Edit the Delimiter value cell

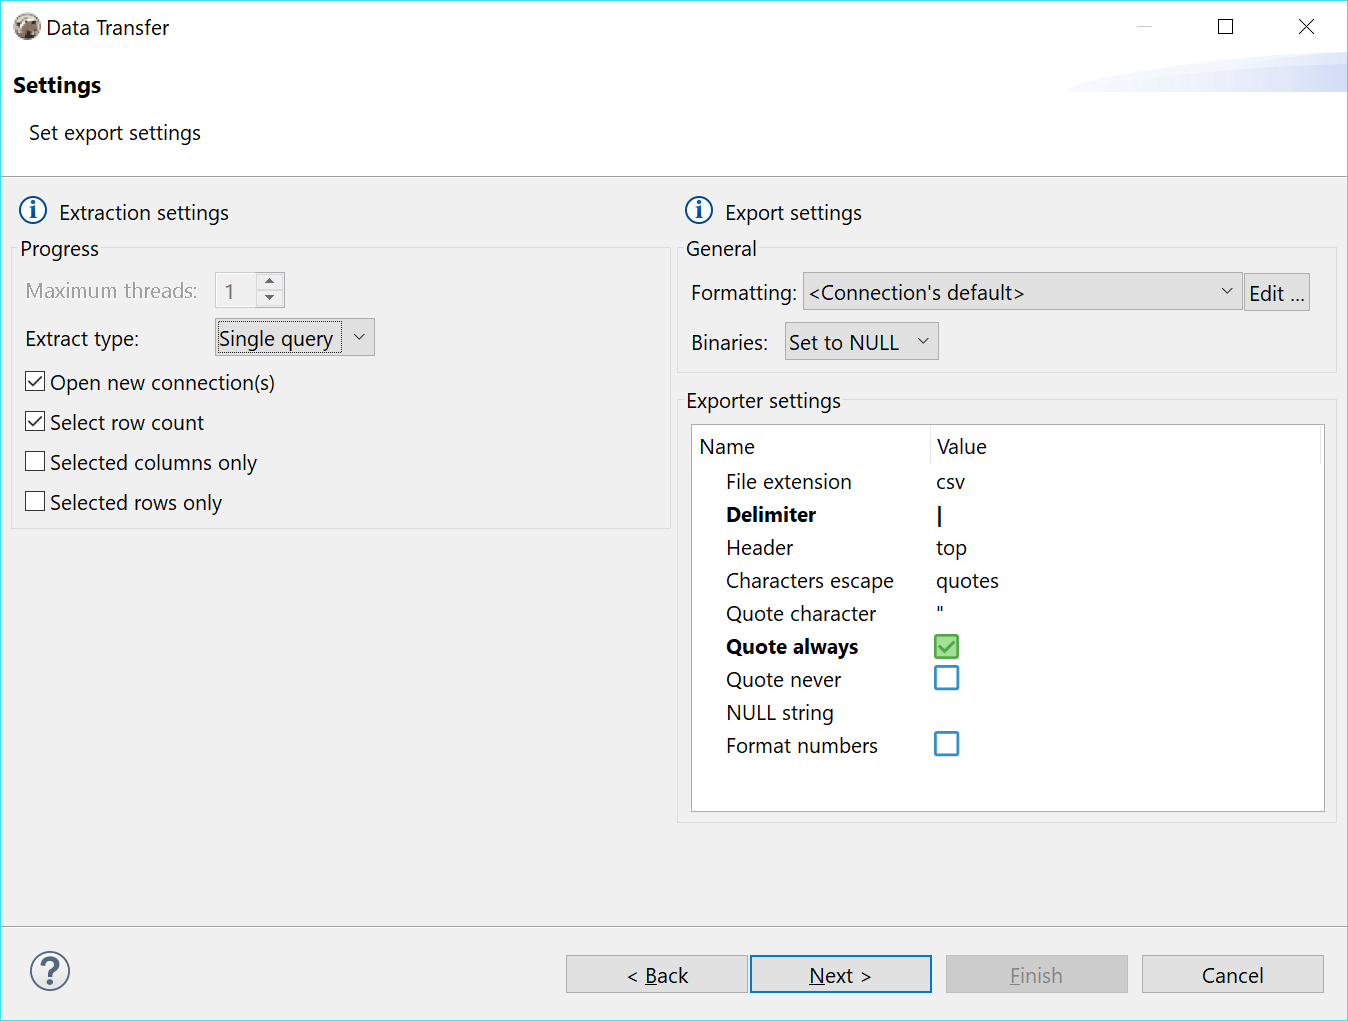coord(1127,515)
